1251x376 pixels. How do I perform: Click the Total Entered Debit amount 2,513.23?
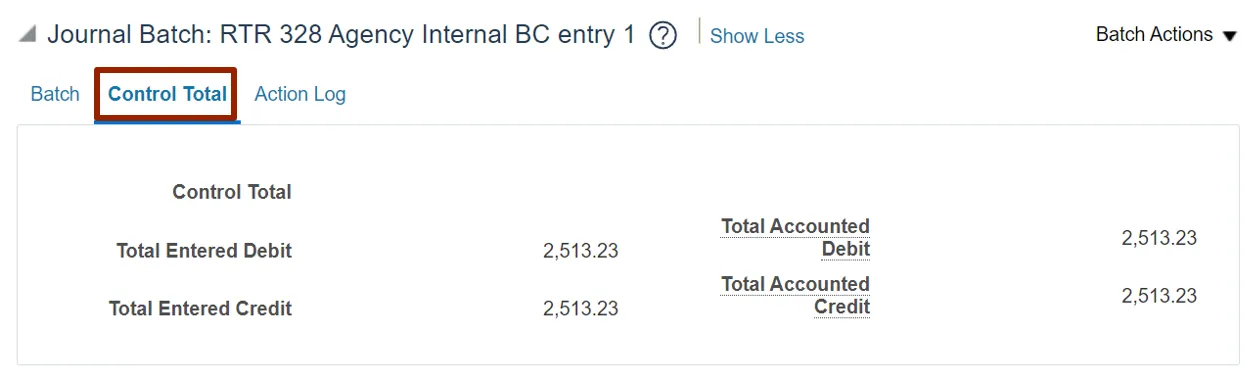[x=581, y=251]
